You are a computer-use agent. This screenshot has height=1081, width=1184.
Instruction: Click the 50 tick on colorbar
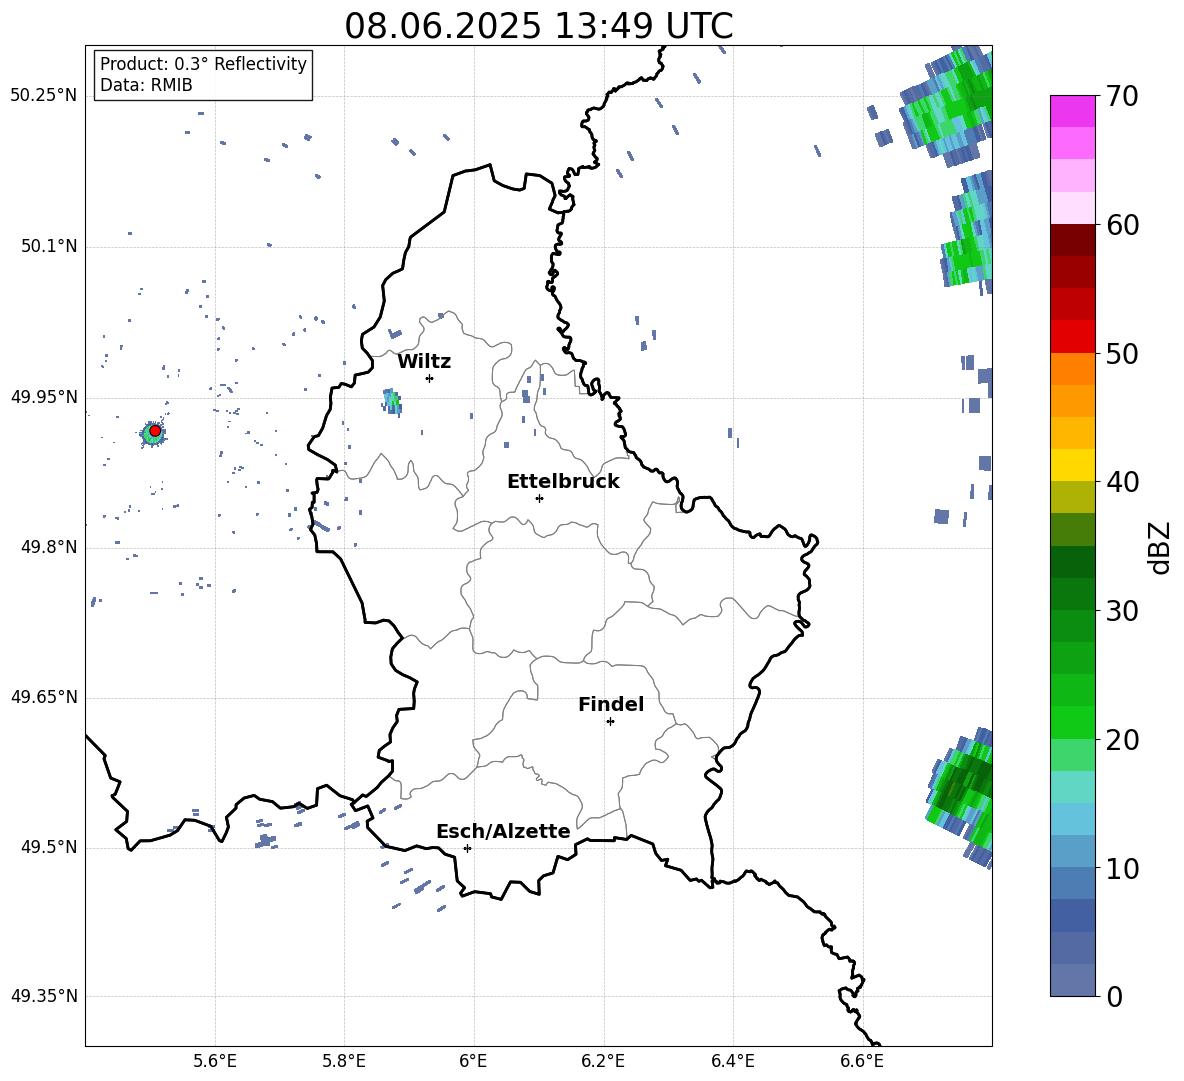click(1122, 354)
